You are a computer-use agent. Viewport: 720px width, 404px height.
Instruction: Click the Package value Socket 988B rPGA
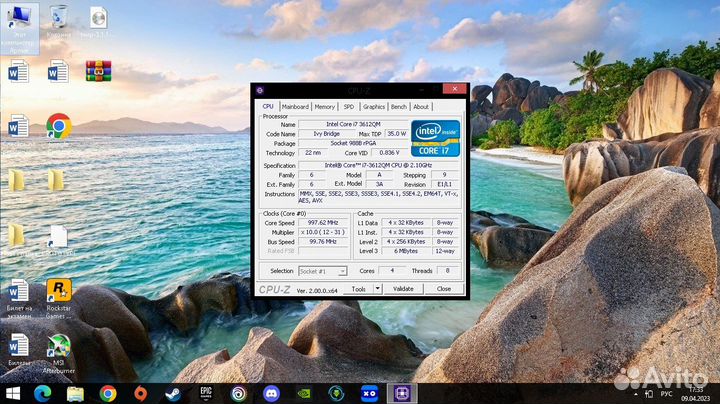(x=353, y=143)
